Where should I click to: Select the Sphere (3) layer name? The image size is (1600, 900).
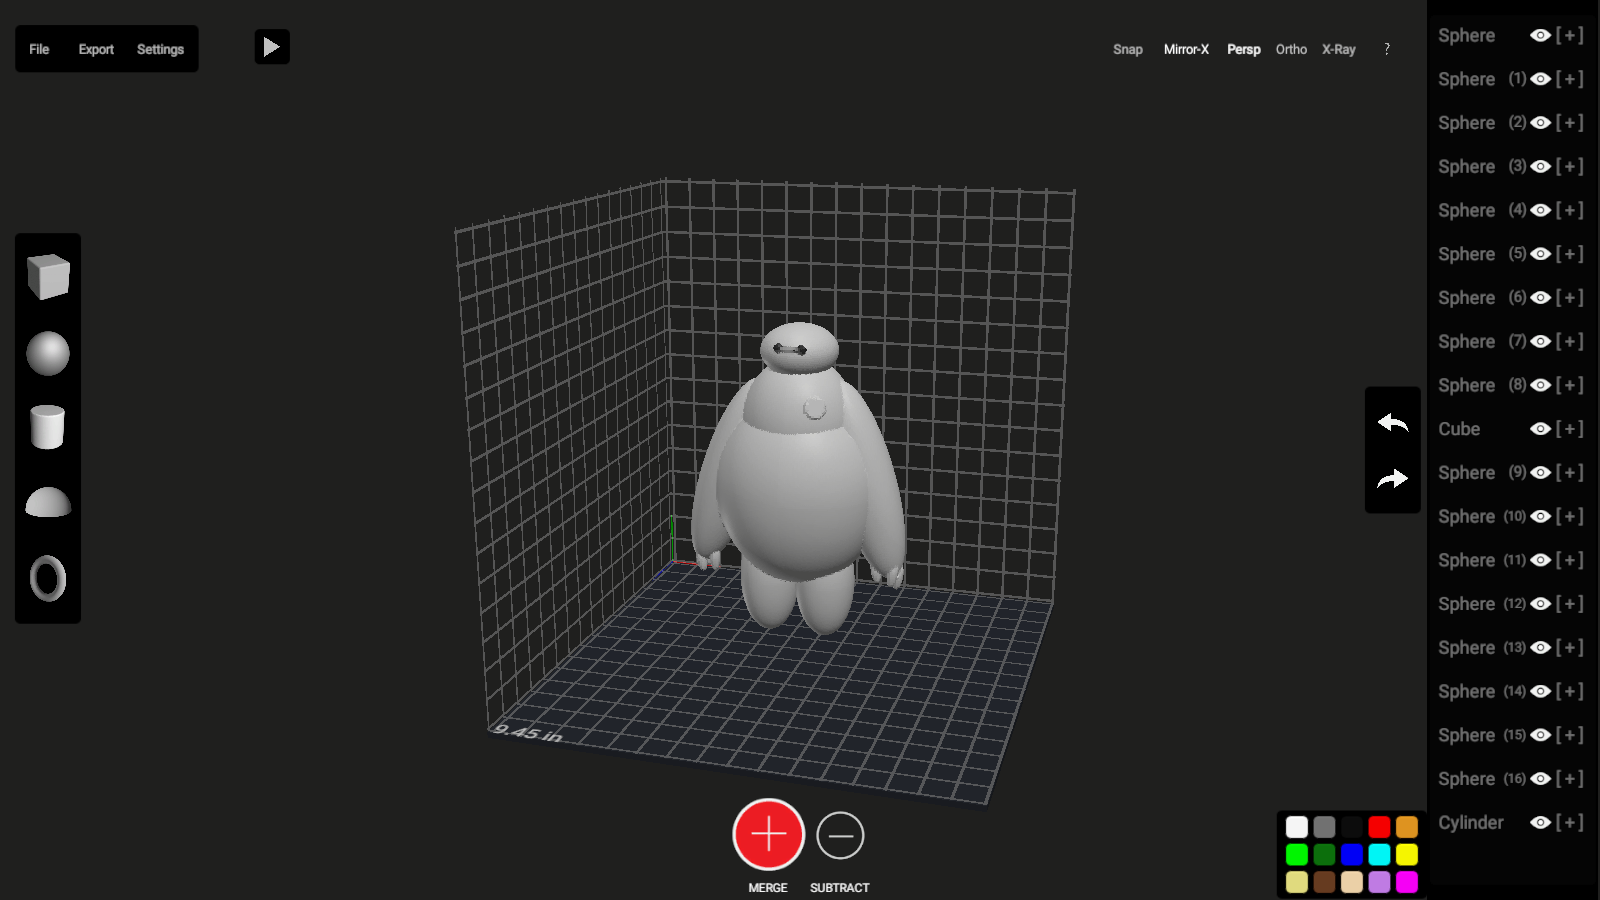[x=1482, y=167]
